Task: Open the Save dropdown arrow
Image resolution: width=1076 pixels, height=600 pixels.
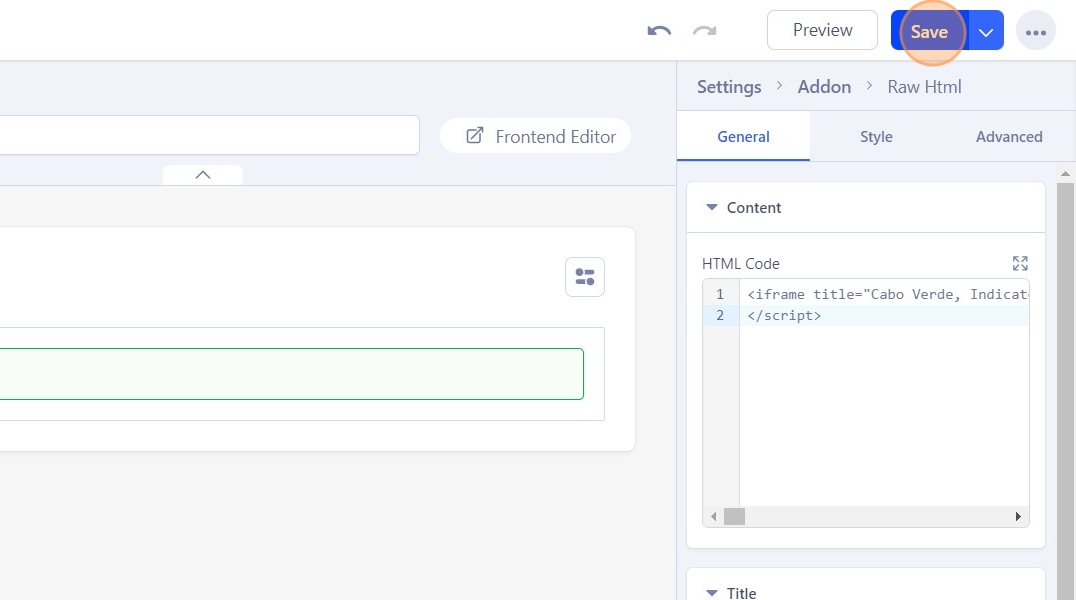Action: (x=986, y=32)
